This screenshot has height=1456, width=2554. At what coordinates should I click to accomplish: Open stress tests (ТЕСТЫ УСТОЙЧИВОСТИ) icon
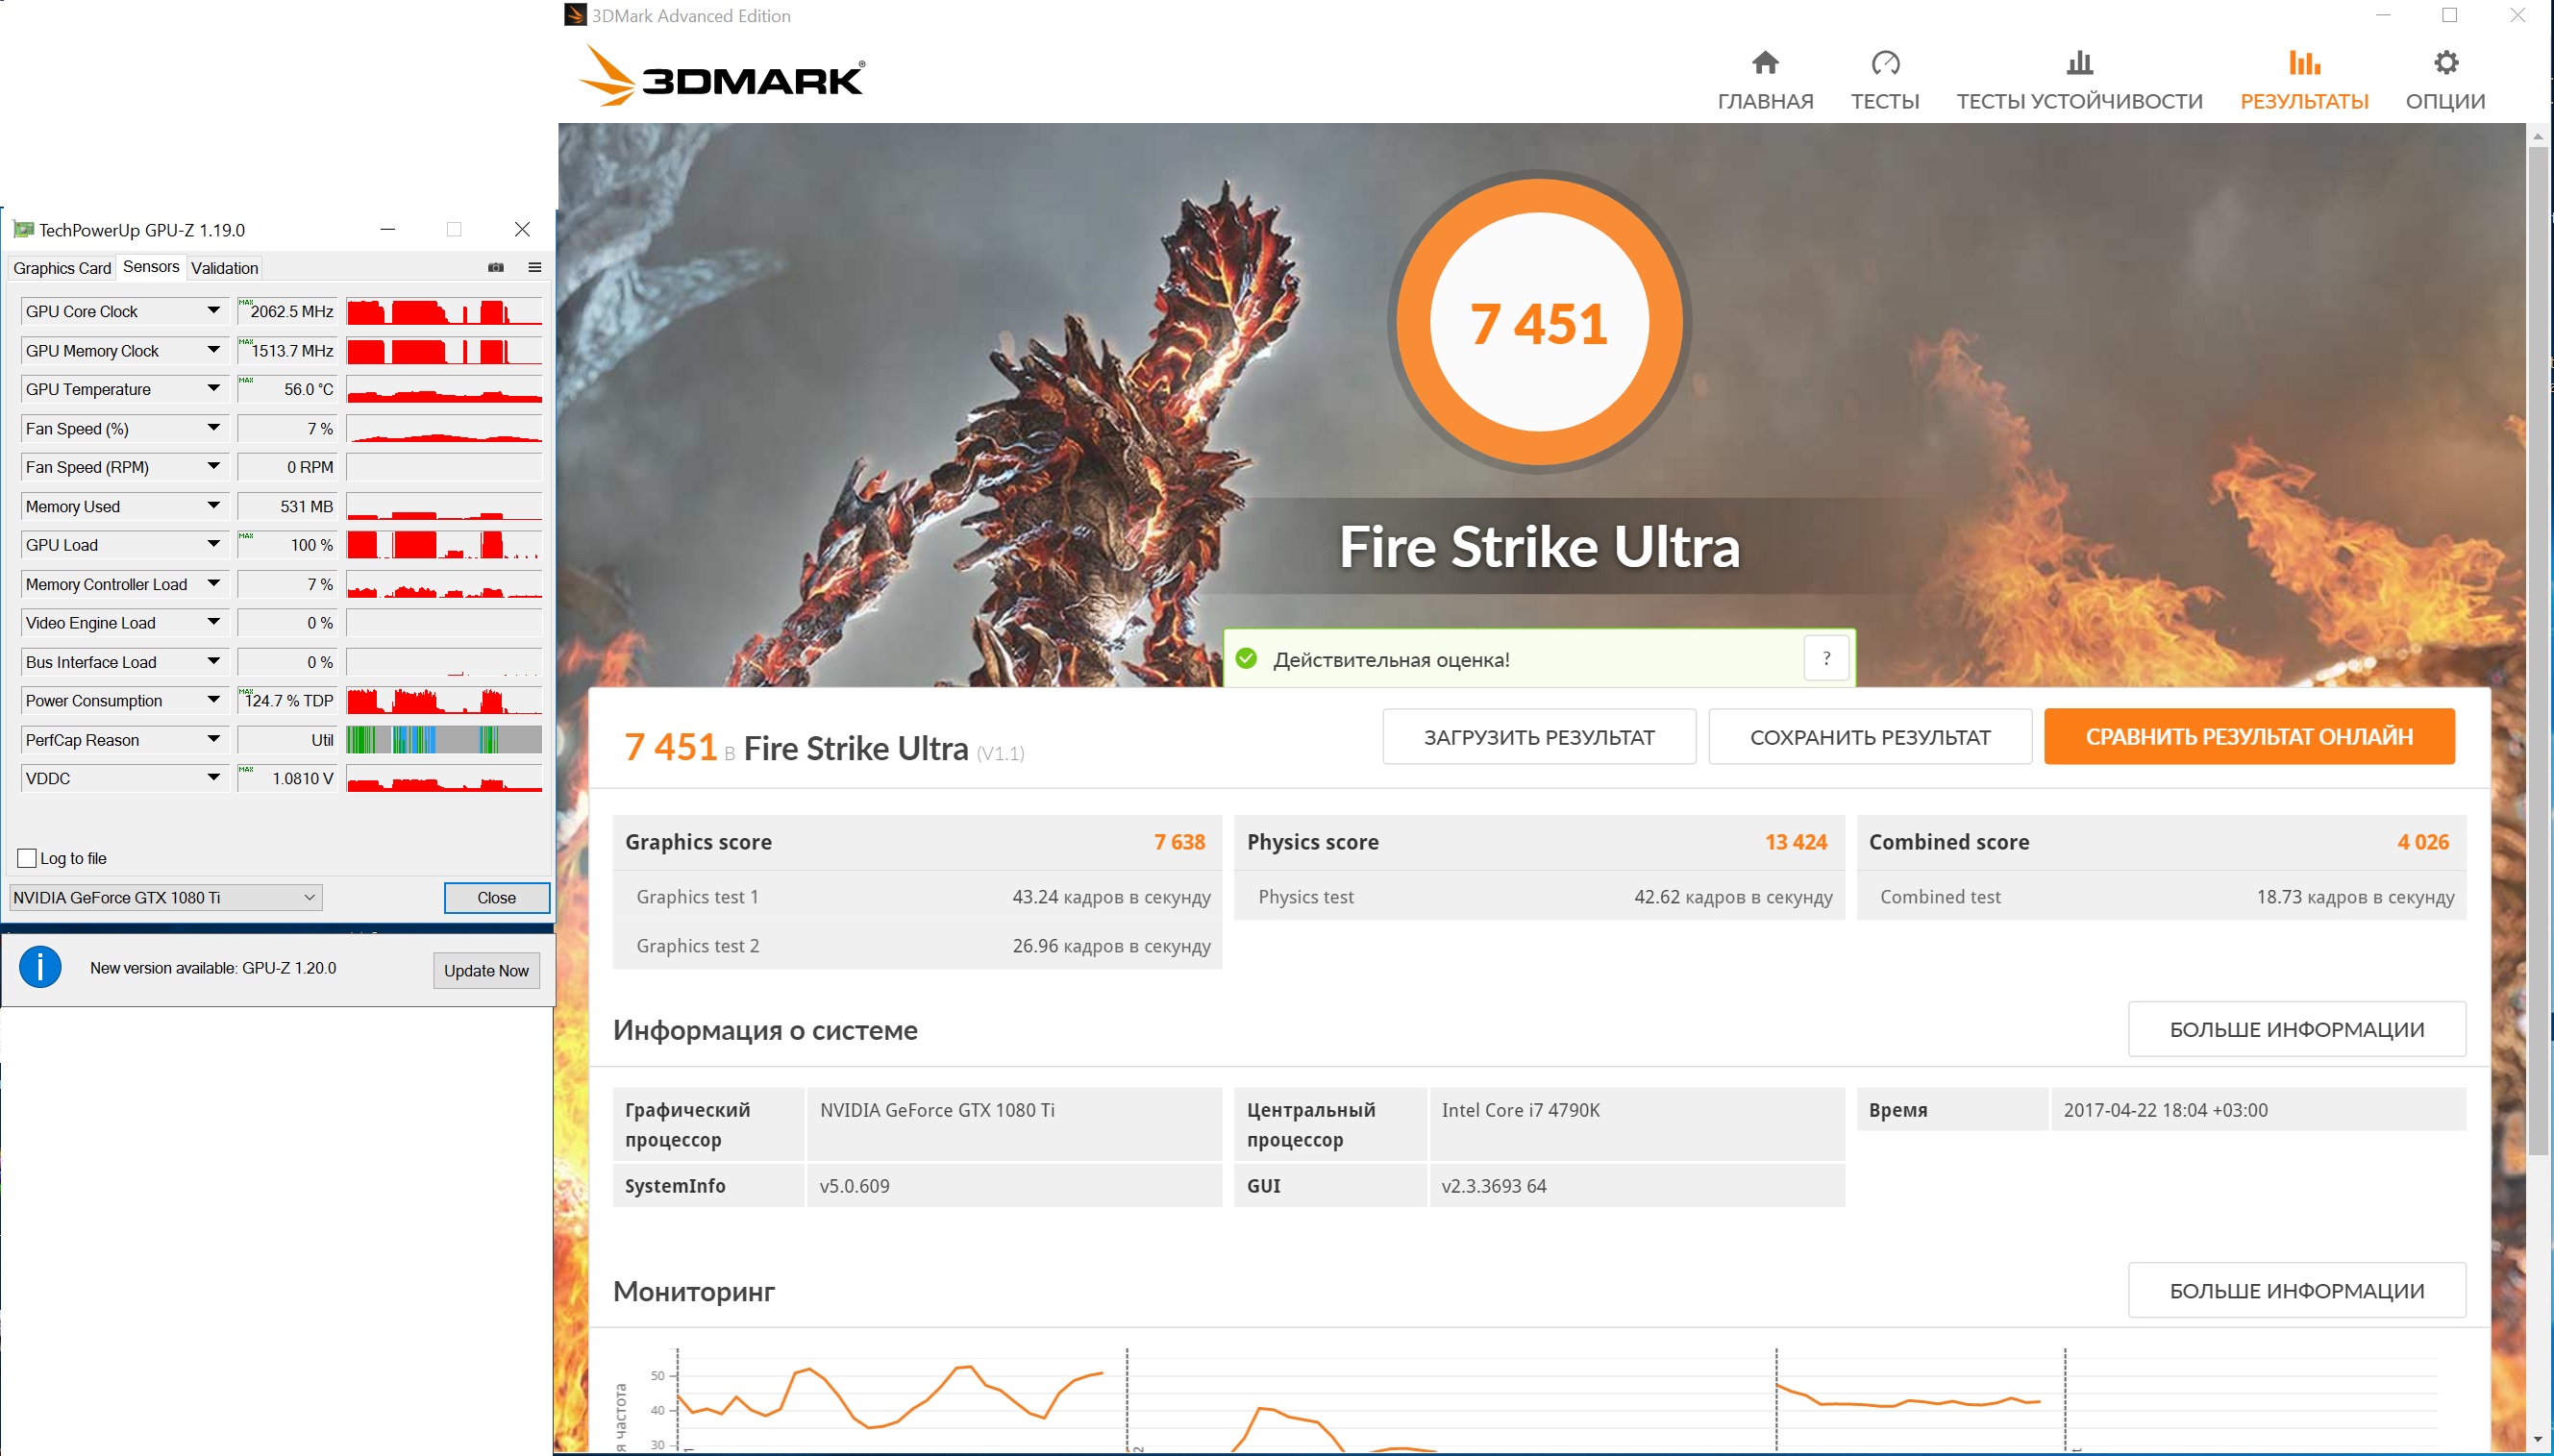[x=2079, y=64]
